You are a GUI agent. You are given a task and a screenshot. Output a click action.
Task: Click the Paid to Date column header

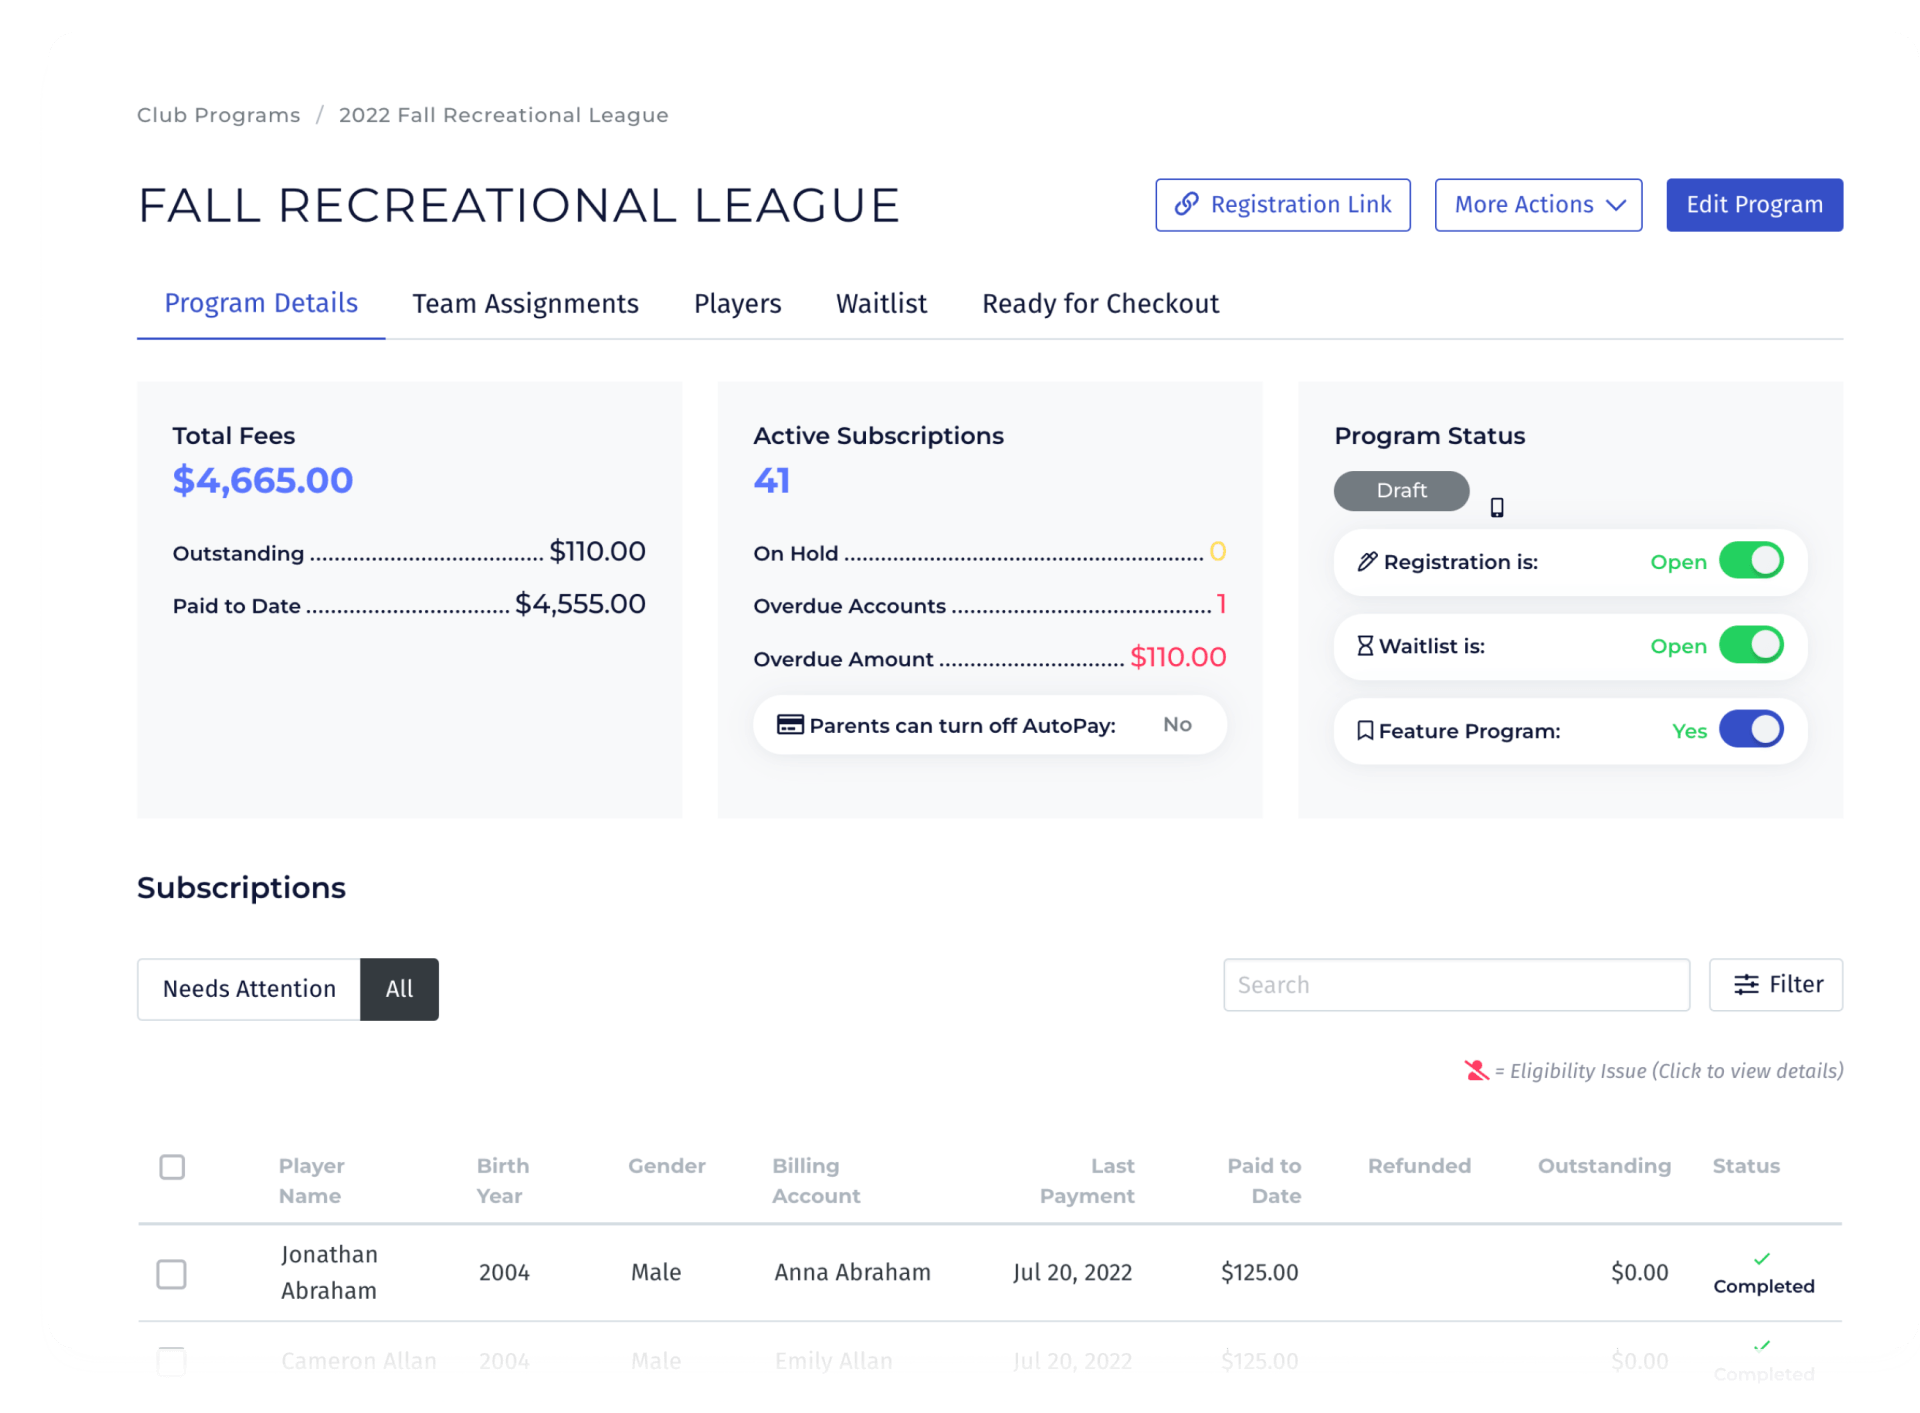[x=1264, y=1181]
